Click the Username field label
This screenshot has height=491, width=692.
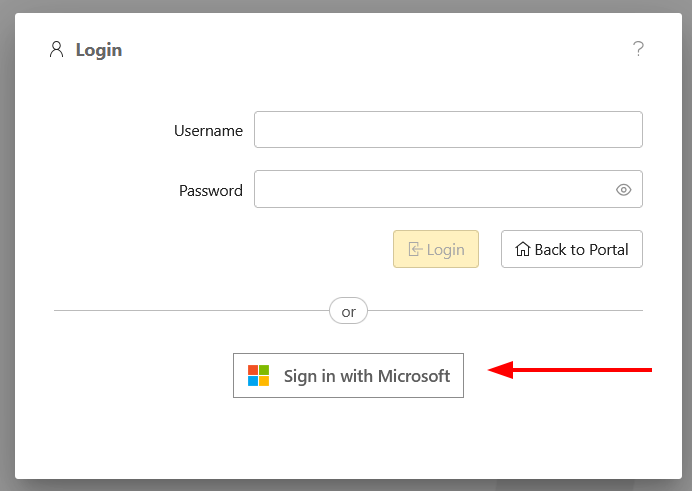coord(208,131)
